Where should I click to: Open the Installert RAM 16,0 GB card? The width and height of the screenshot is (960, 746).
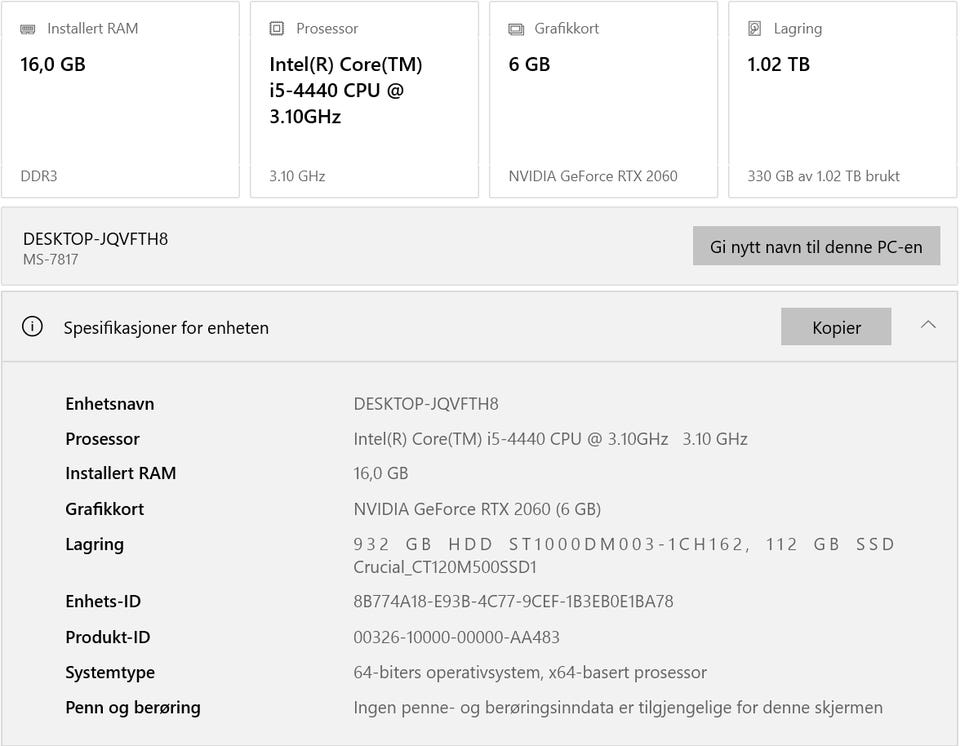(120, 100)
